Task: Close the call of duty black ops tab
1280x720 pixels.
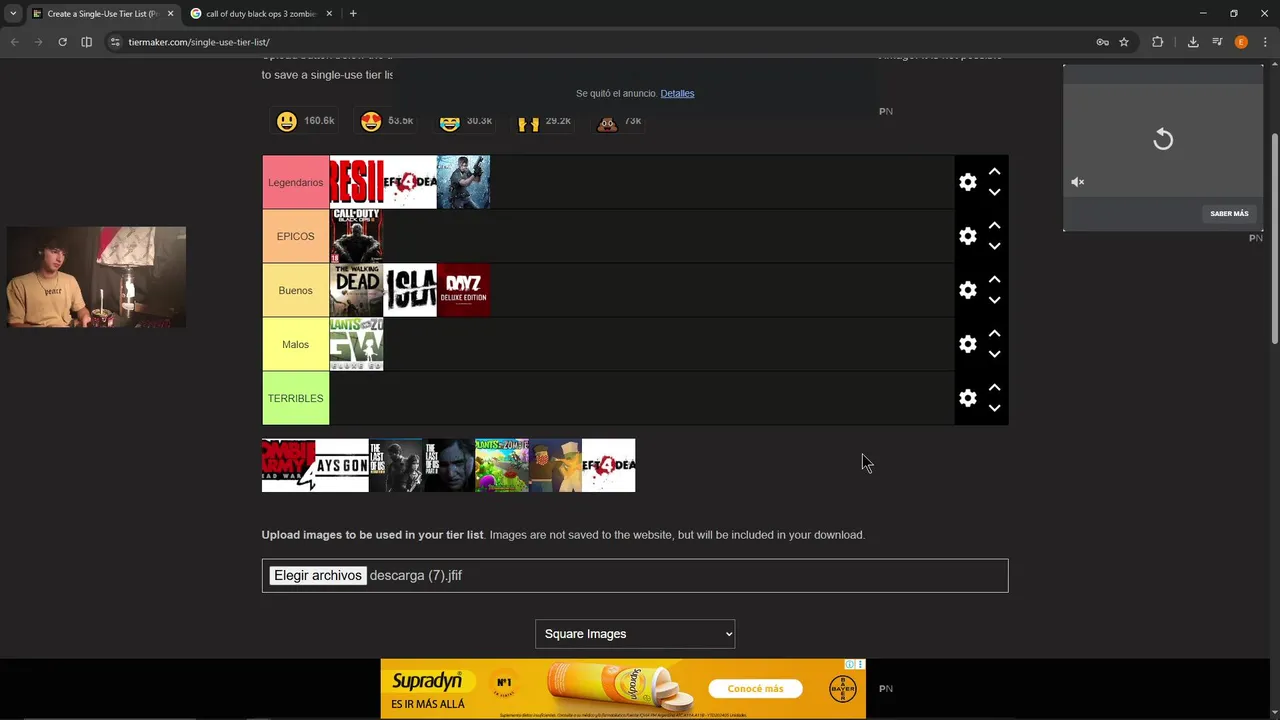Action: pyautogui.click(x=329, y=14)
